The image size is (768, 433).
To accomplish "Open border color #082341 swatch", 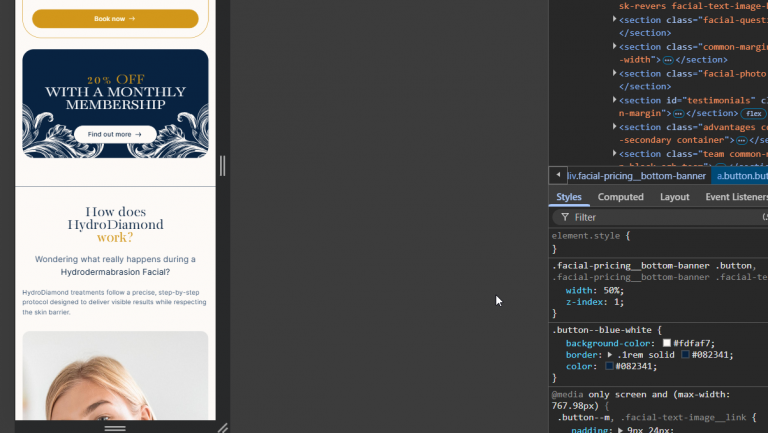I will point(685,355).
